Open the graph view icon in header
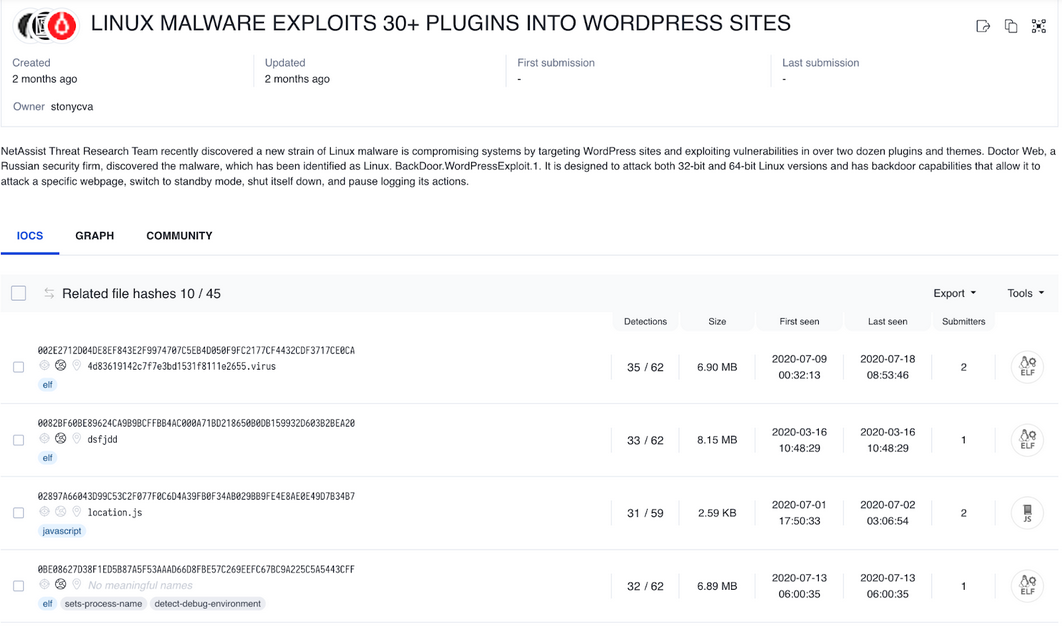 1038,26
